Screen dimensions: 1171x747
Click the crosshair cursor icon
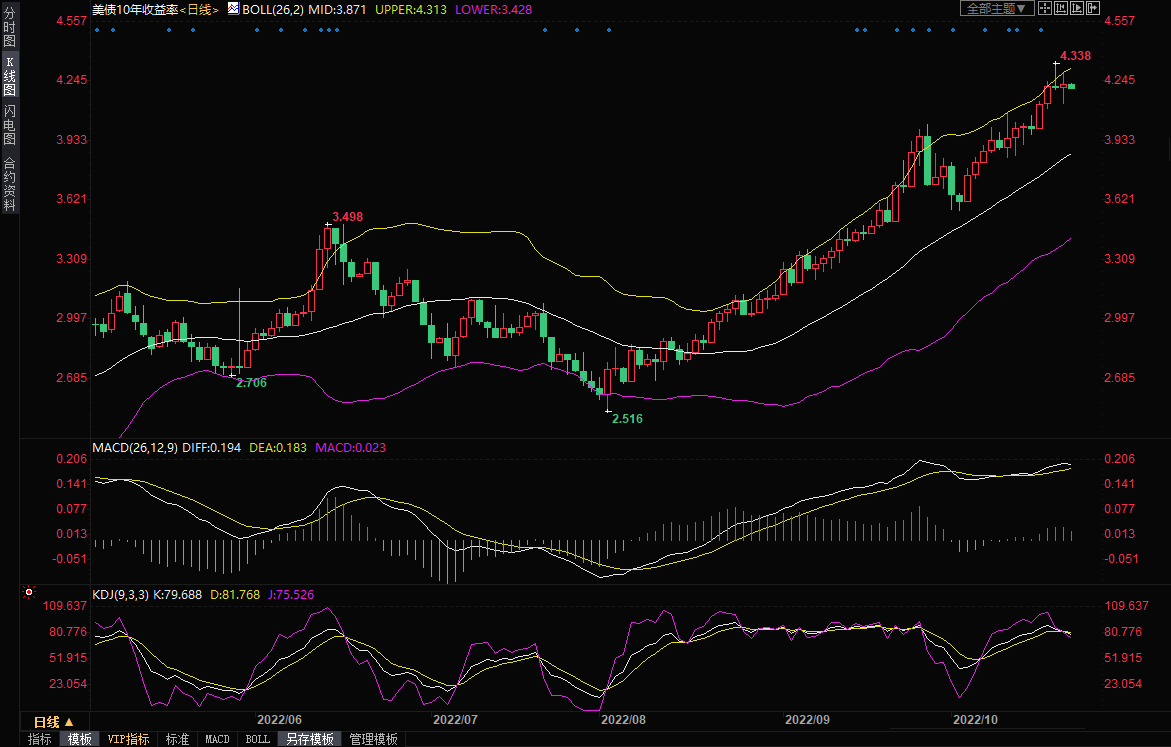1044,8
